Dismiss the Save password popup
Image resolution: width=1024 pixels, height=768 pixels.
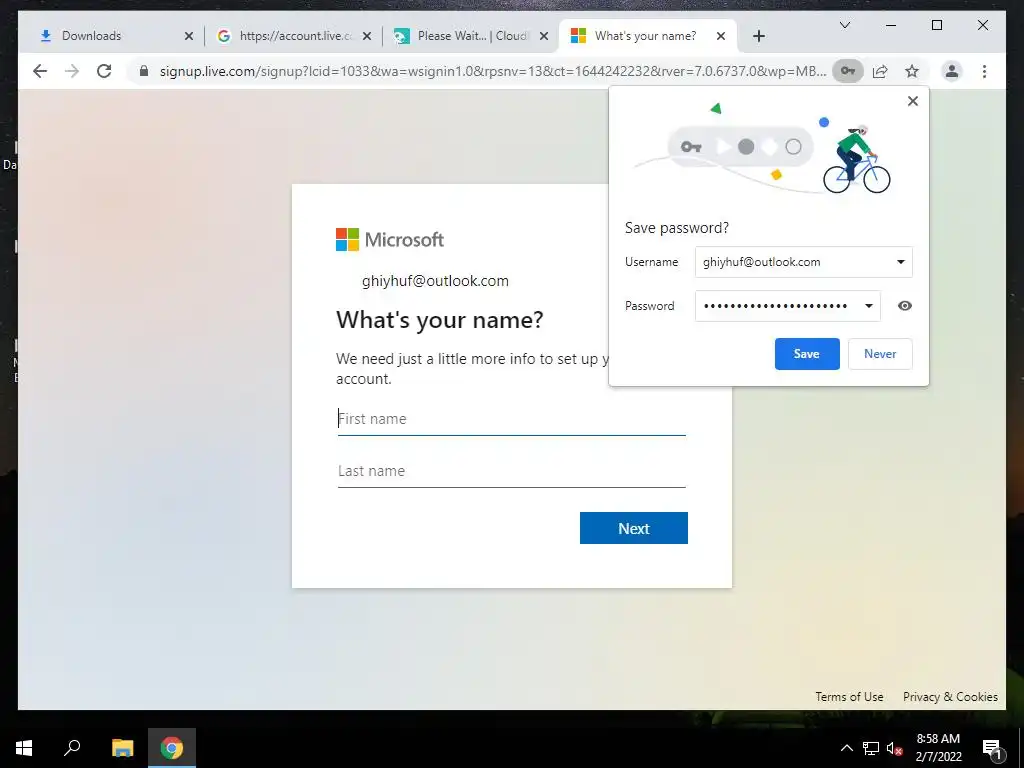tap(913, 101)
